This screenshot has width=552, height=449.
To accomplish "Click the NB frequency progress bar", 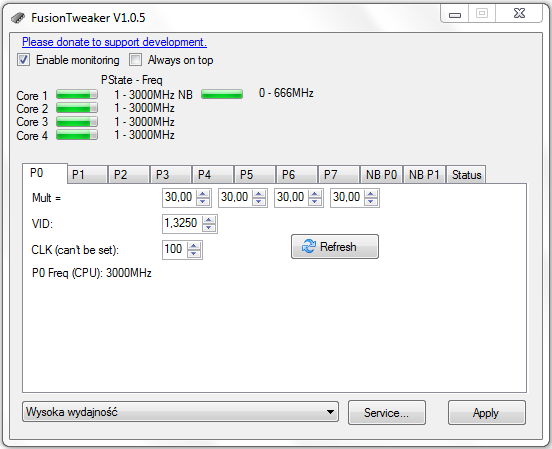I will (x=222, y=94).
